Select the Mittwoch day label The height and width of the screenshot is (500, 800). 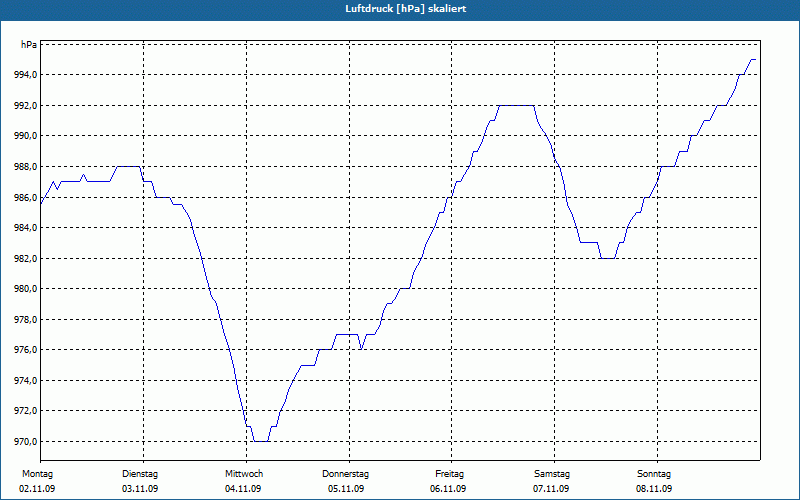coord(244,474)
